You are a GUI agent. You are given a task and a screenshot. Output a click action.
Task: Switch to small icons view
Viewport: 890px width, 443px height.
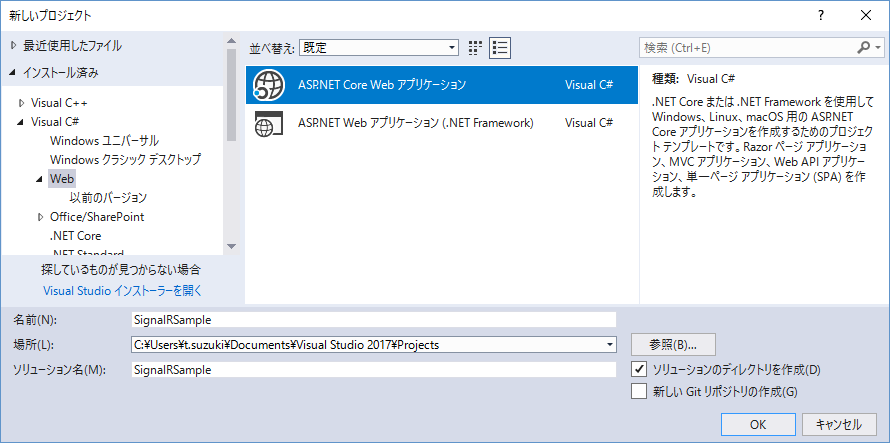tap(475, 48)
